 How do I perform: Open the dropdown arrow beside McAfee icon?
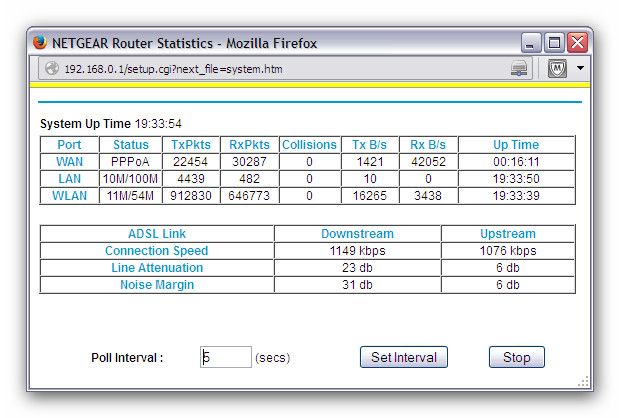pos(580,68)
